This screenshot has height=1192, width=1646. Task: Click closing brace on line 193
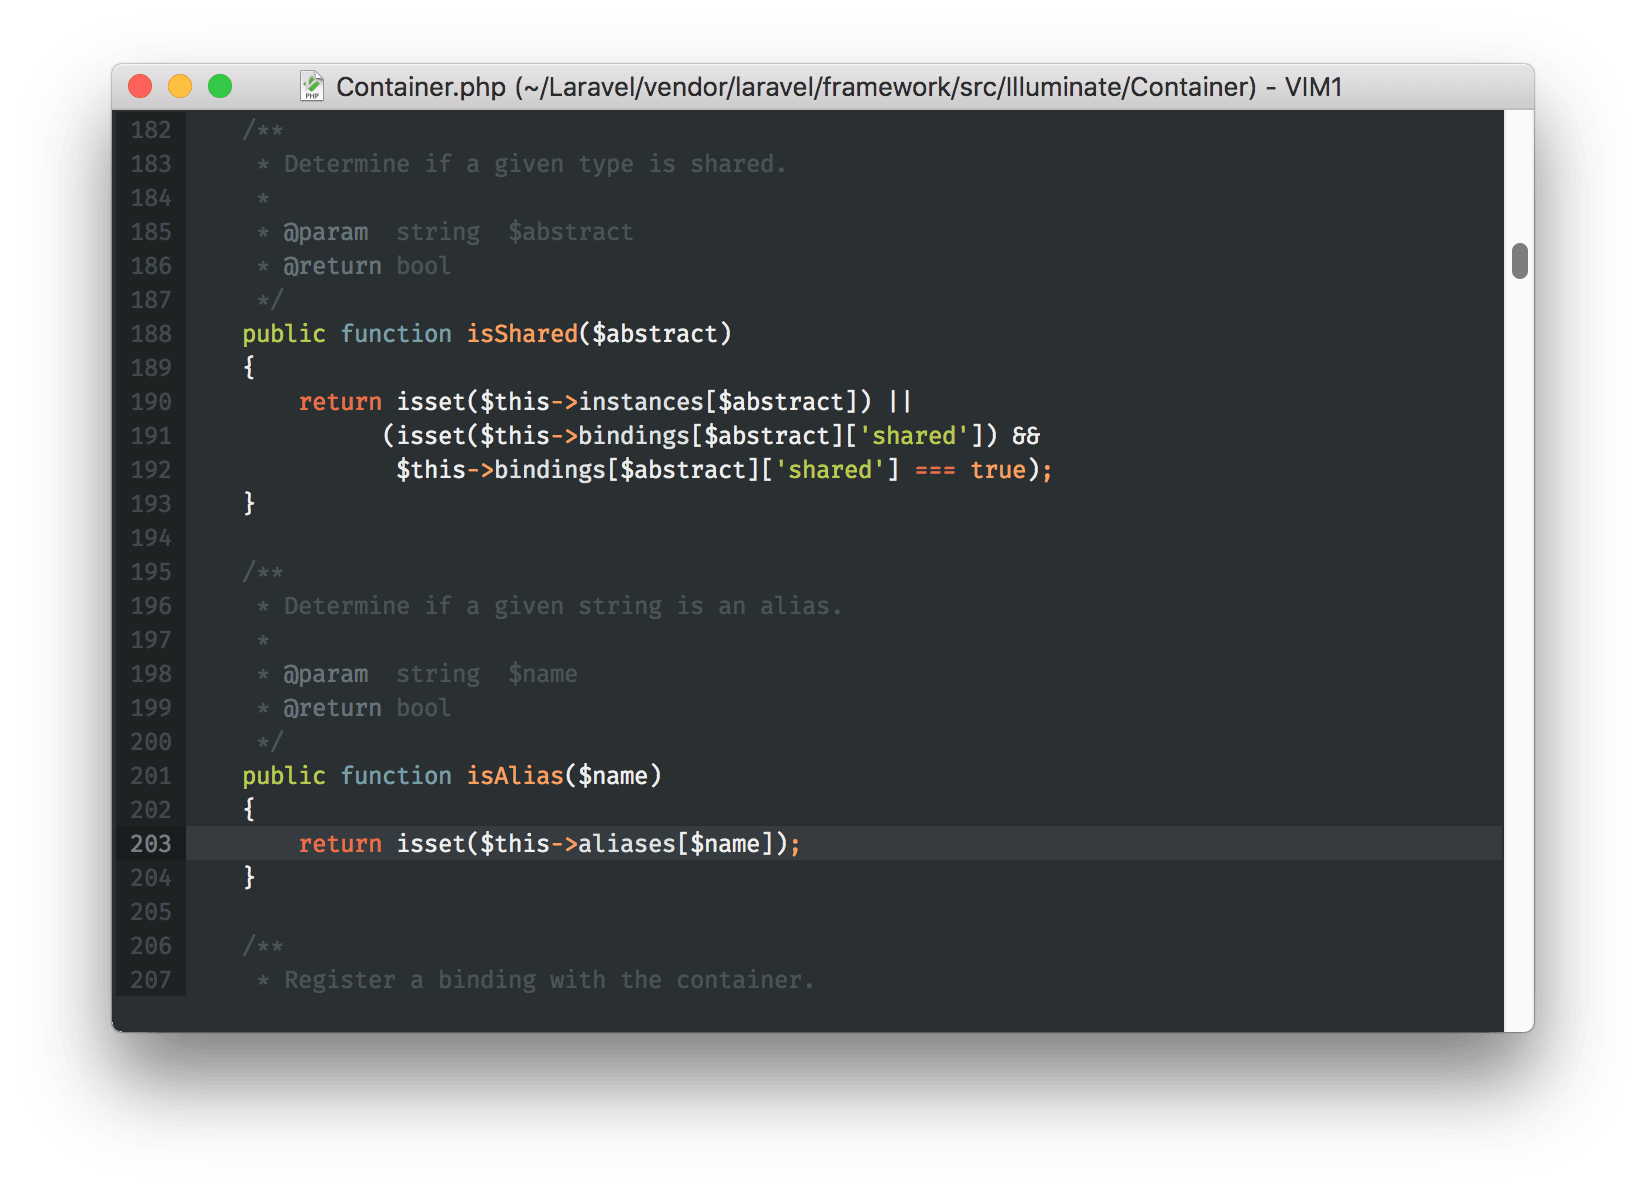pyautogui.click(x=249, y=504)
